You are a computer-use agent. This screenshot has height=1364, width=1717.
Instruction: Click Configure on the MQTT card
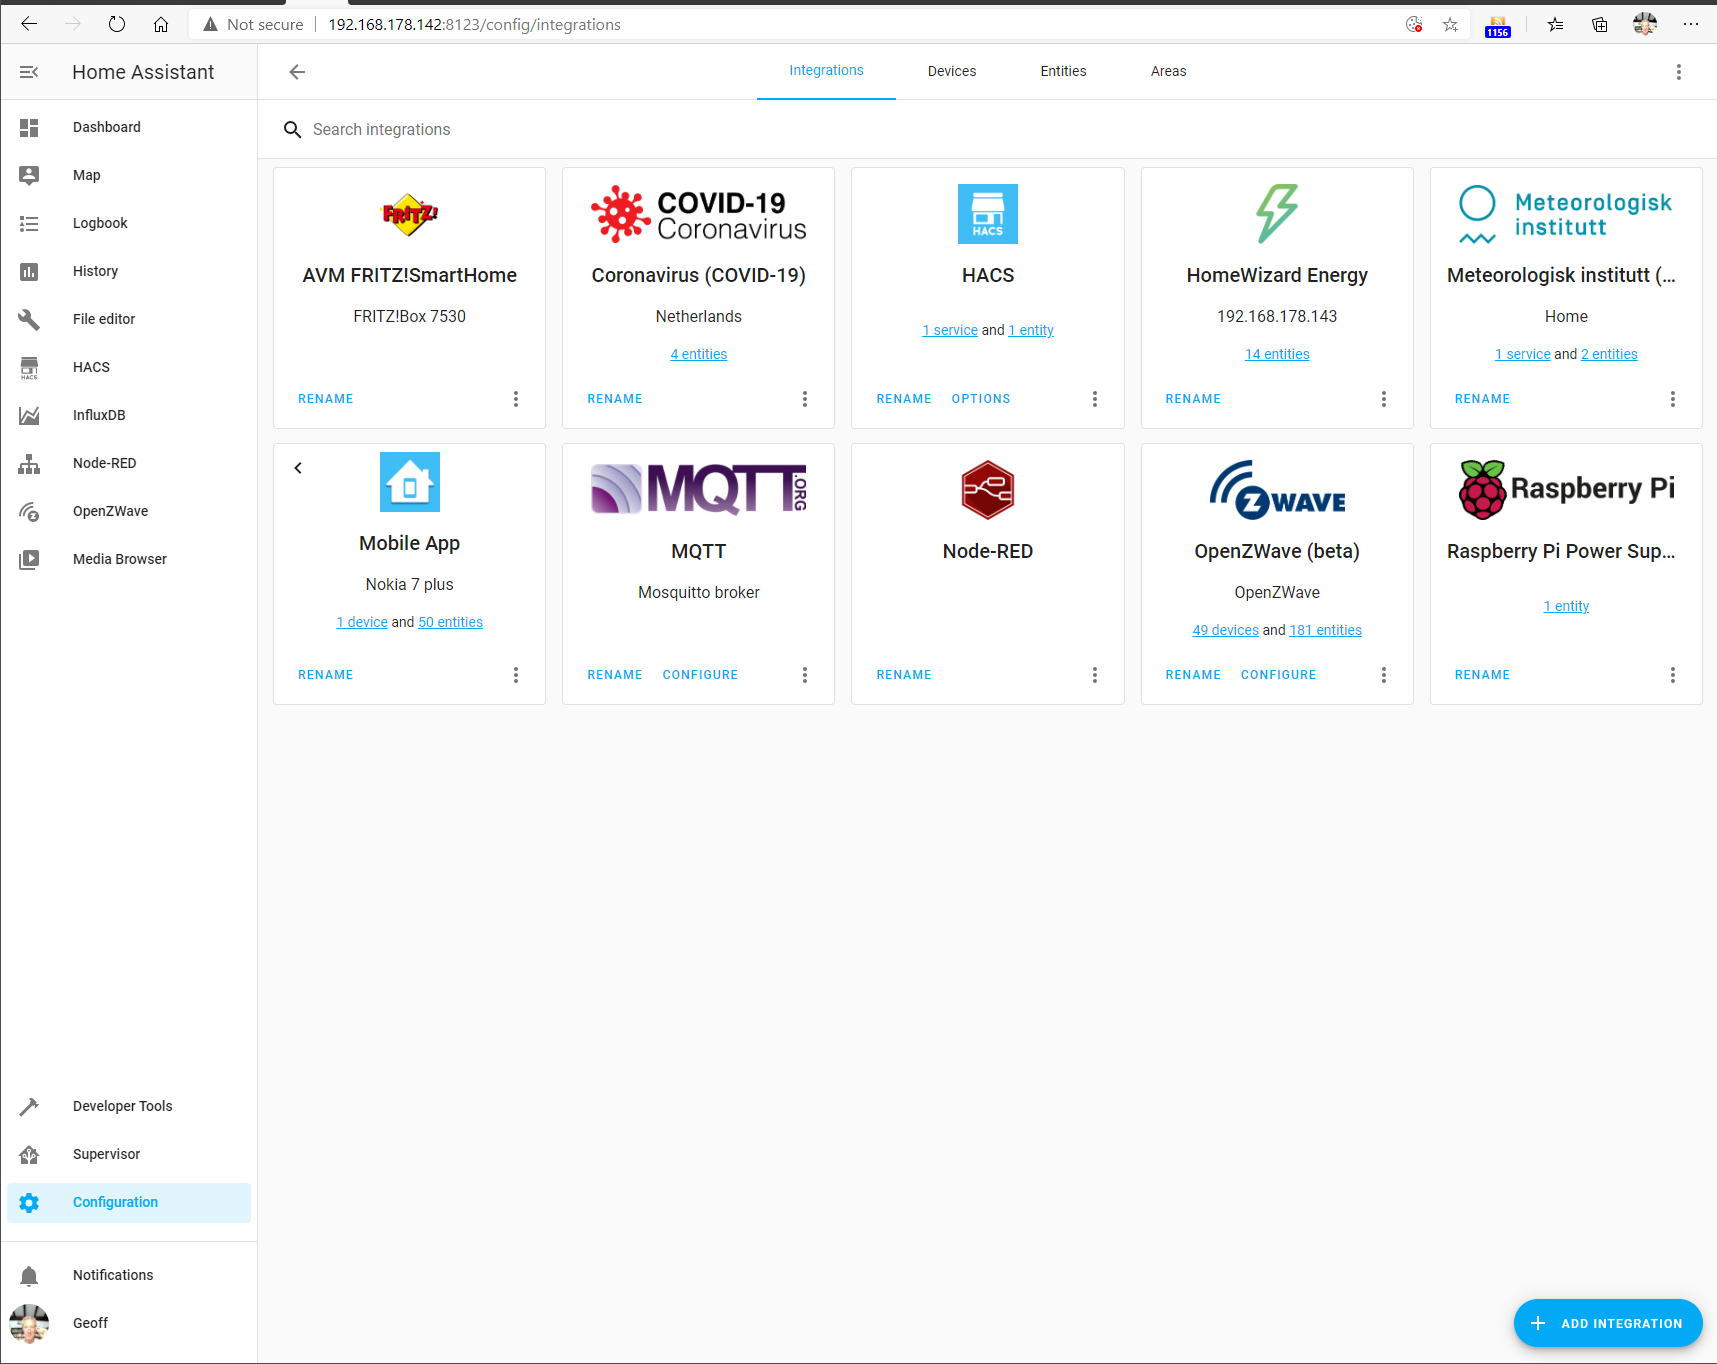[x=700, y=675]
